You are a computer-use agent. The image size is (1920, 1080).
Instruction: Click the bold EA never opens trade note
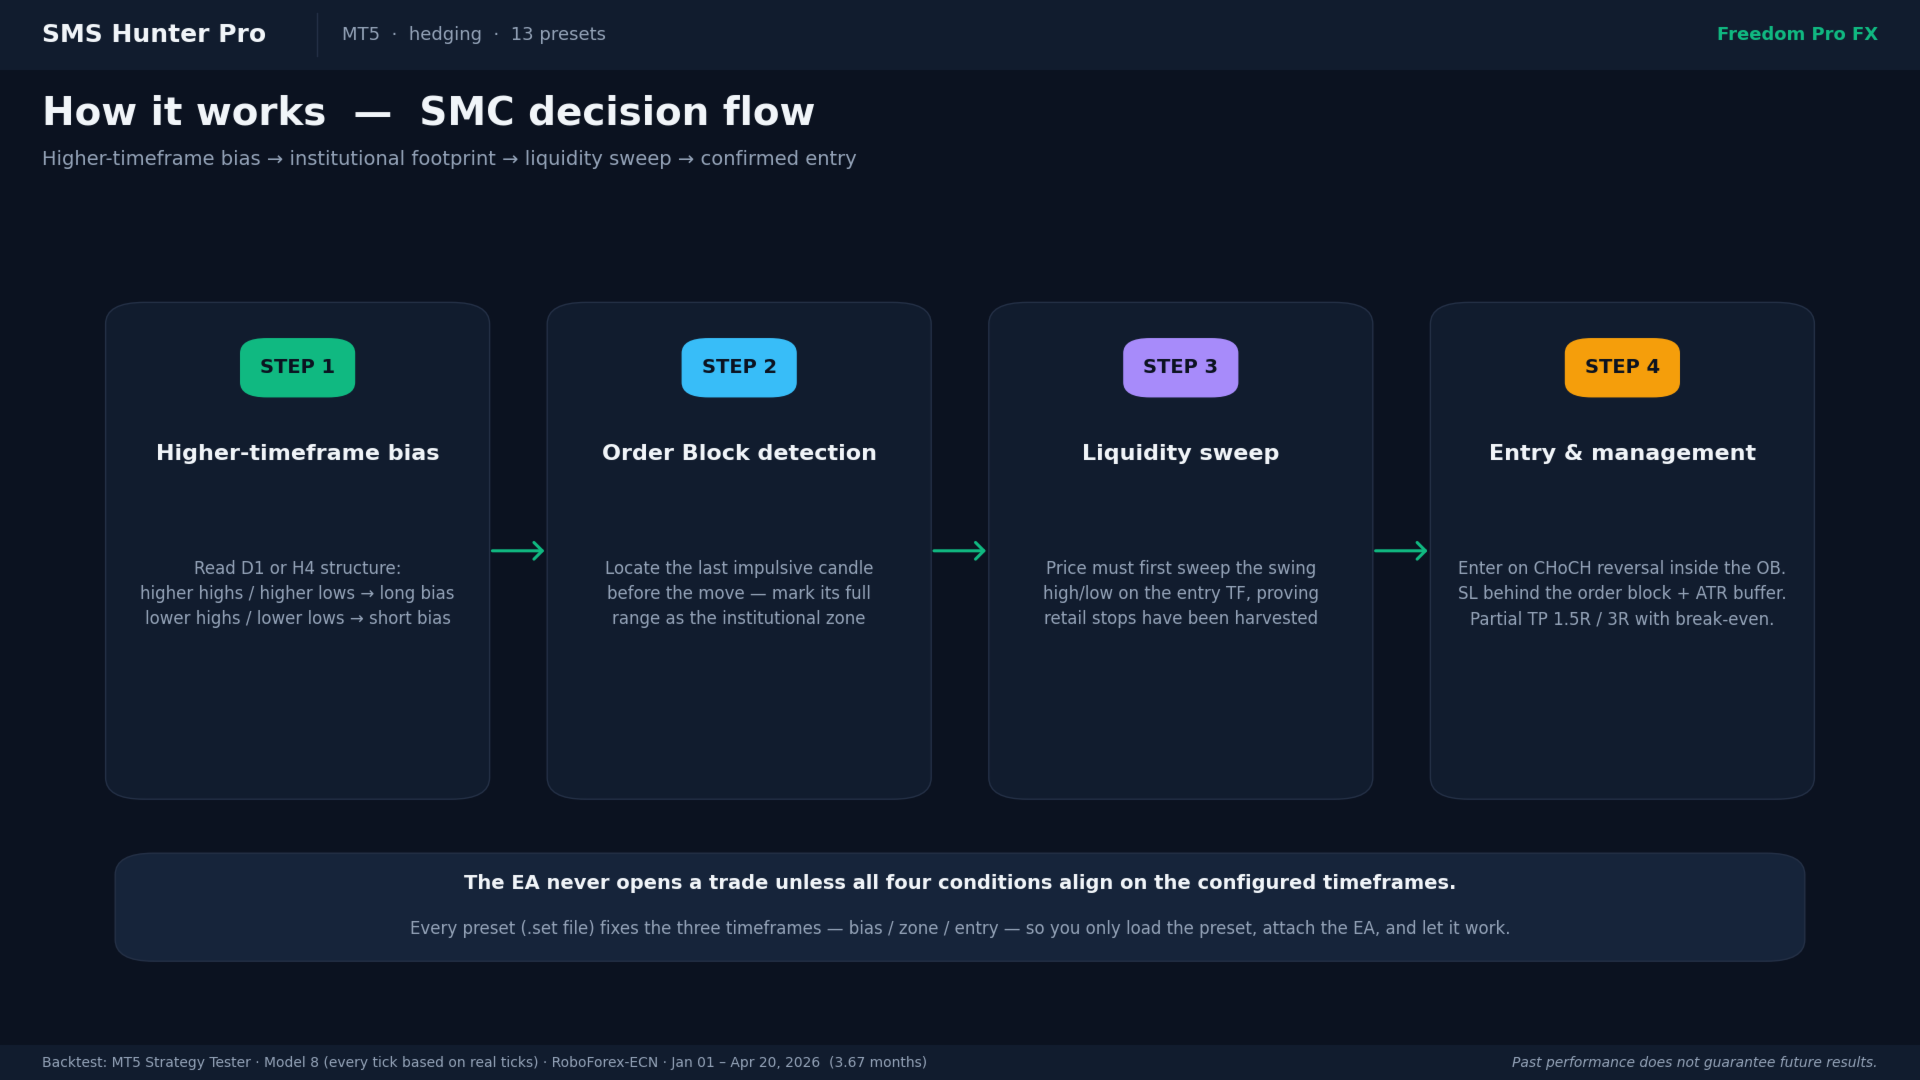pos(960,883)
